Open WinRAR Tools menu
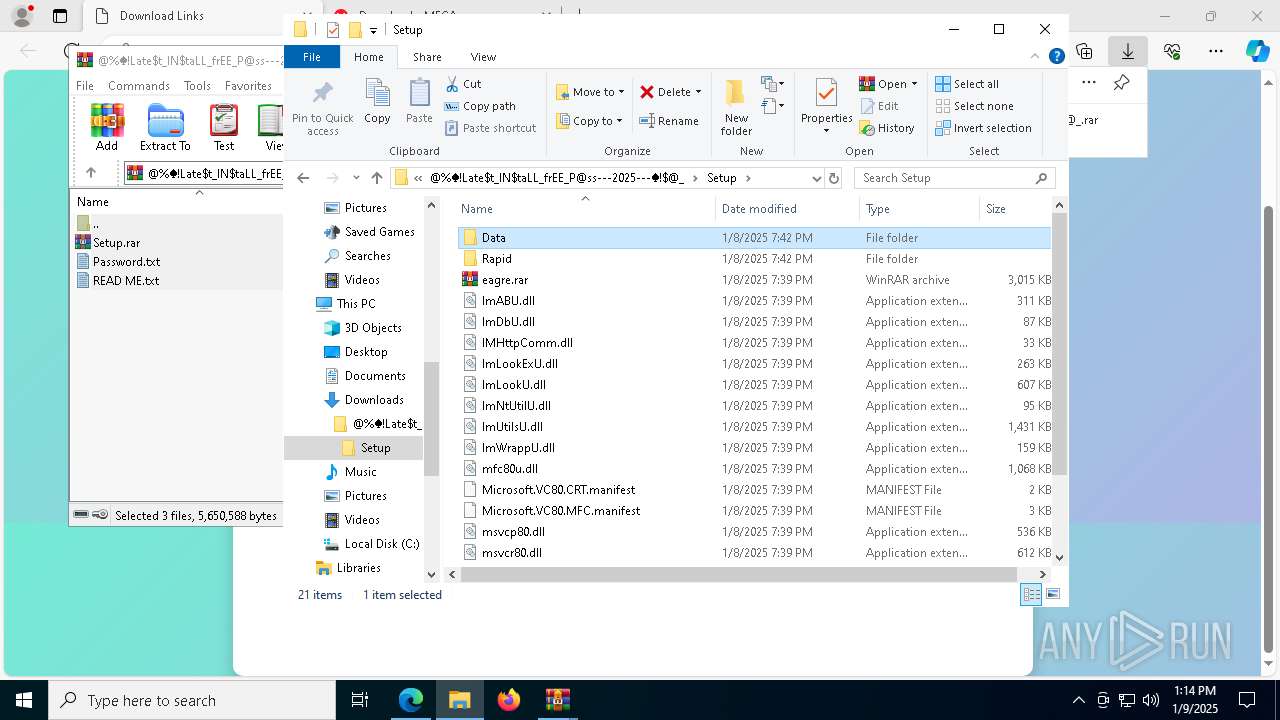1280x720 pixels. 197,86
